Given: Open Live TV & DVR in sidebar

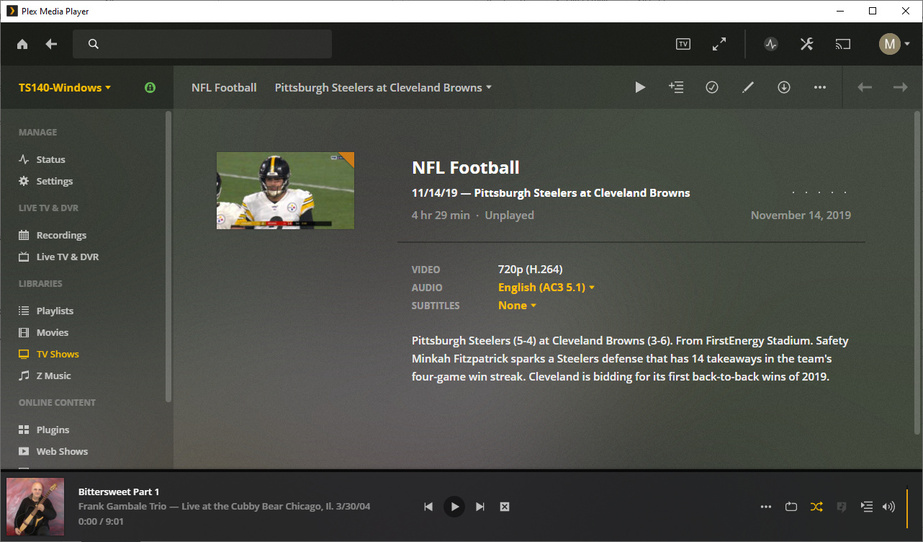Looking at the screenshot, I should coord(59,257).
